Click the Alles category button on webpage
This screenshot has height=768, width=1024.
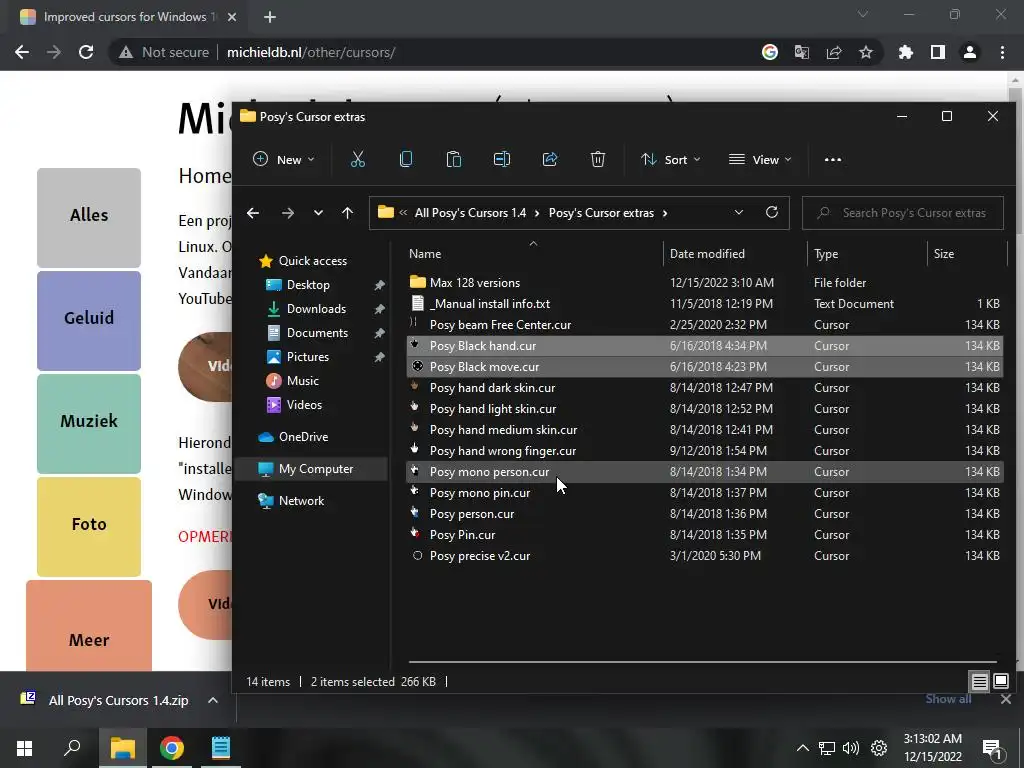coord(89,217)
